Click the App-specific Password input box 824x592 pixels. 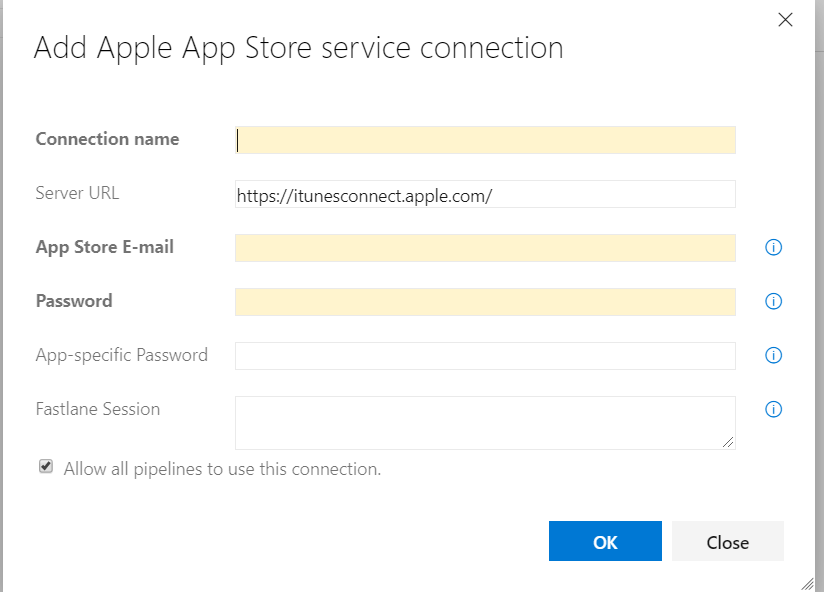click(485, 356)
